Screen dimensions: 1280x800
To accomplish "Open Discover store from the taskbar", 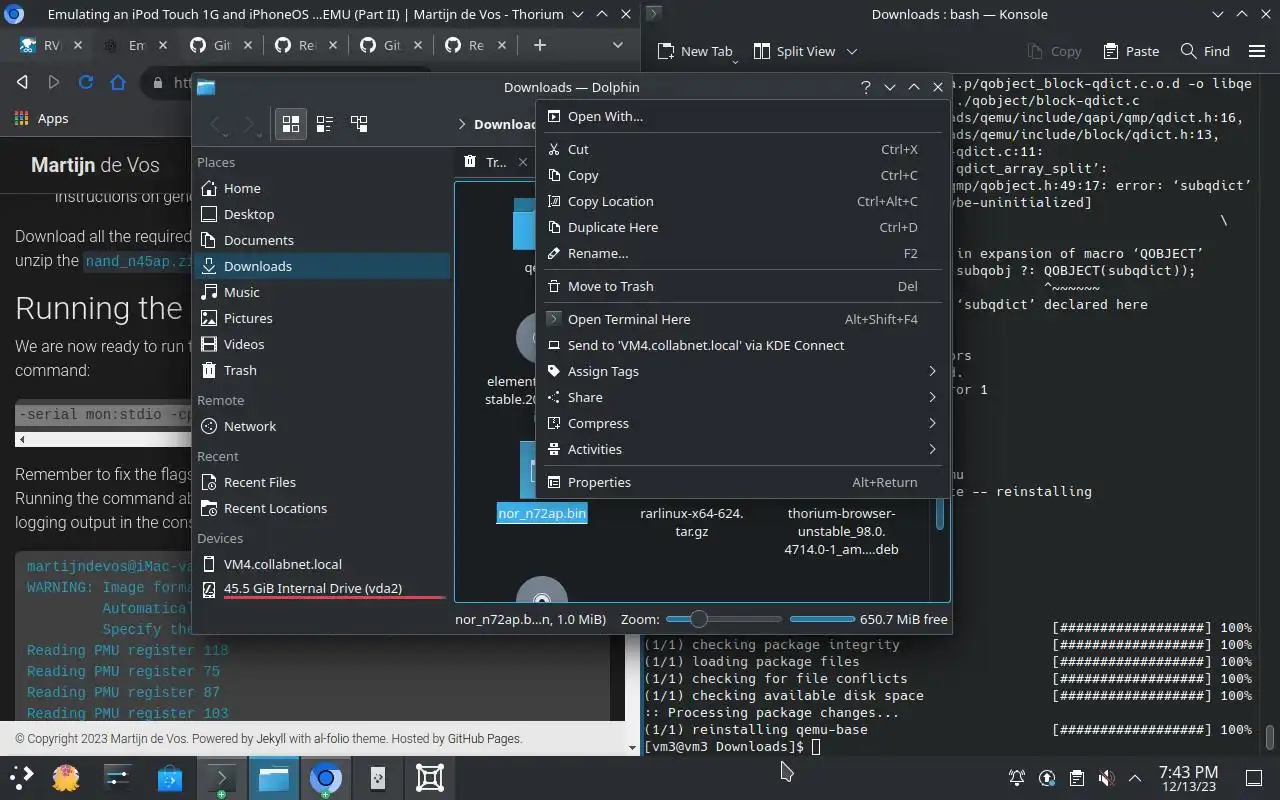I will pos(170,777).
